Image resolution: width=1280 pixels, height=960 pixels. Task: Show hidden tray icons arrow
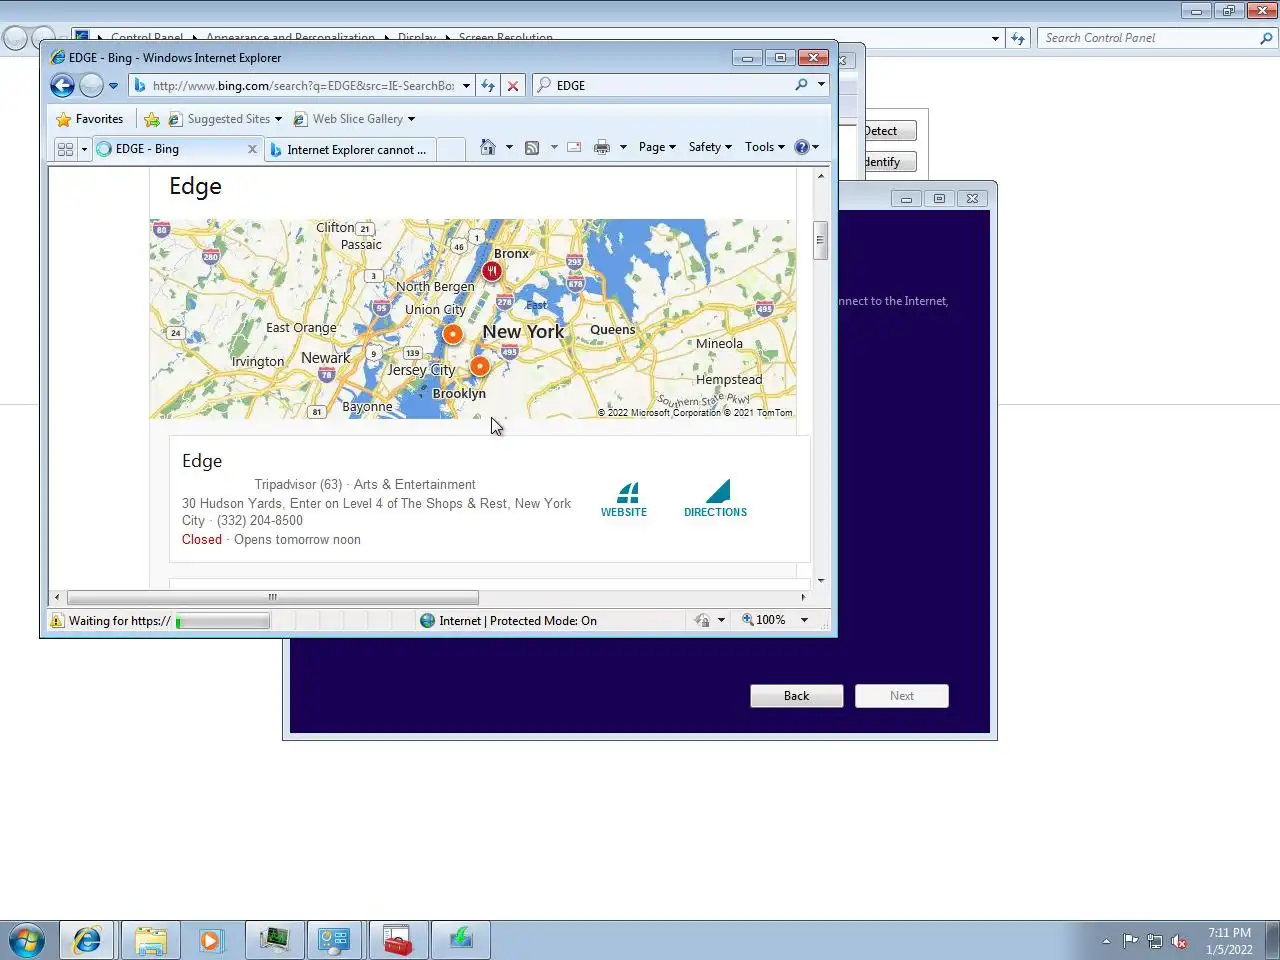1106,941
